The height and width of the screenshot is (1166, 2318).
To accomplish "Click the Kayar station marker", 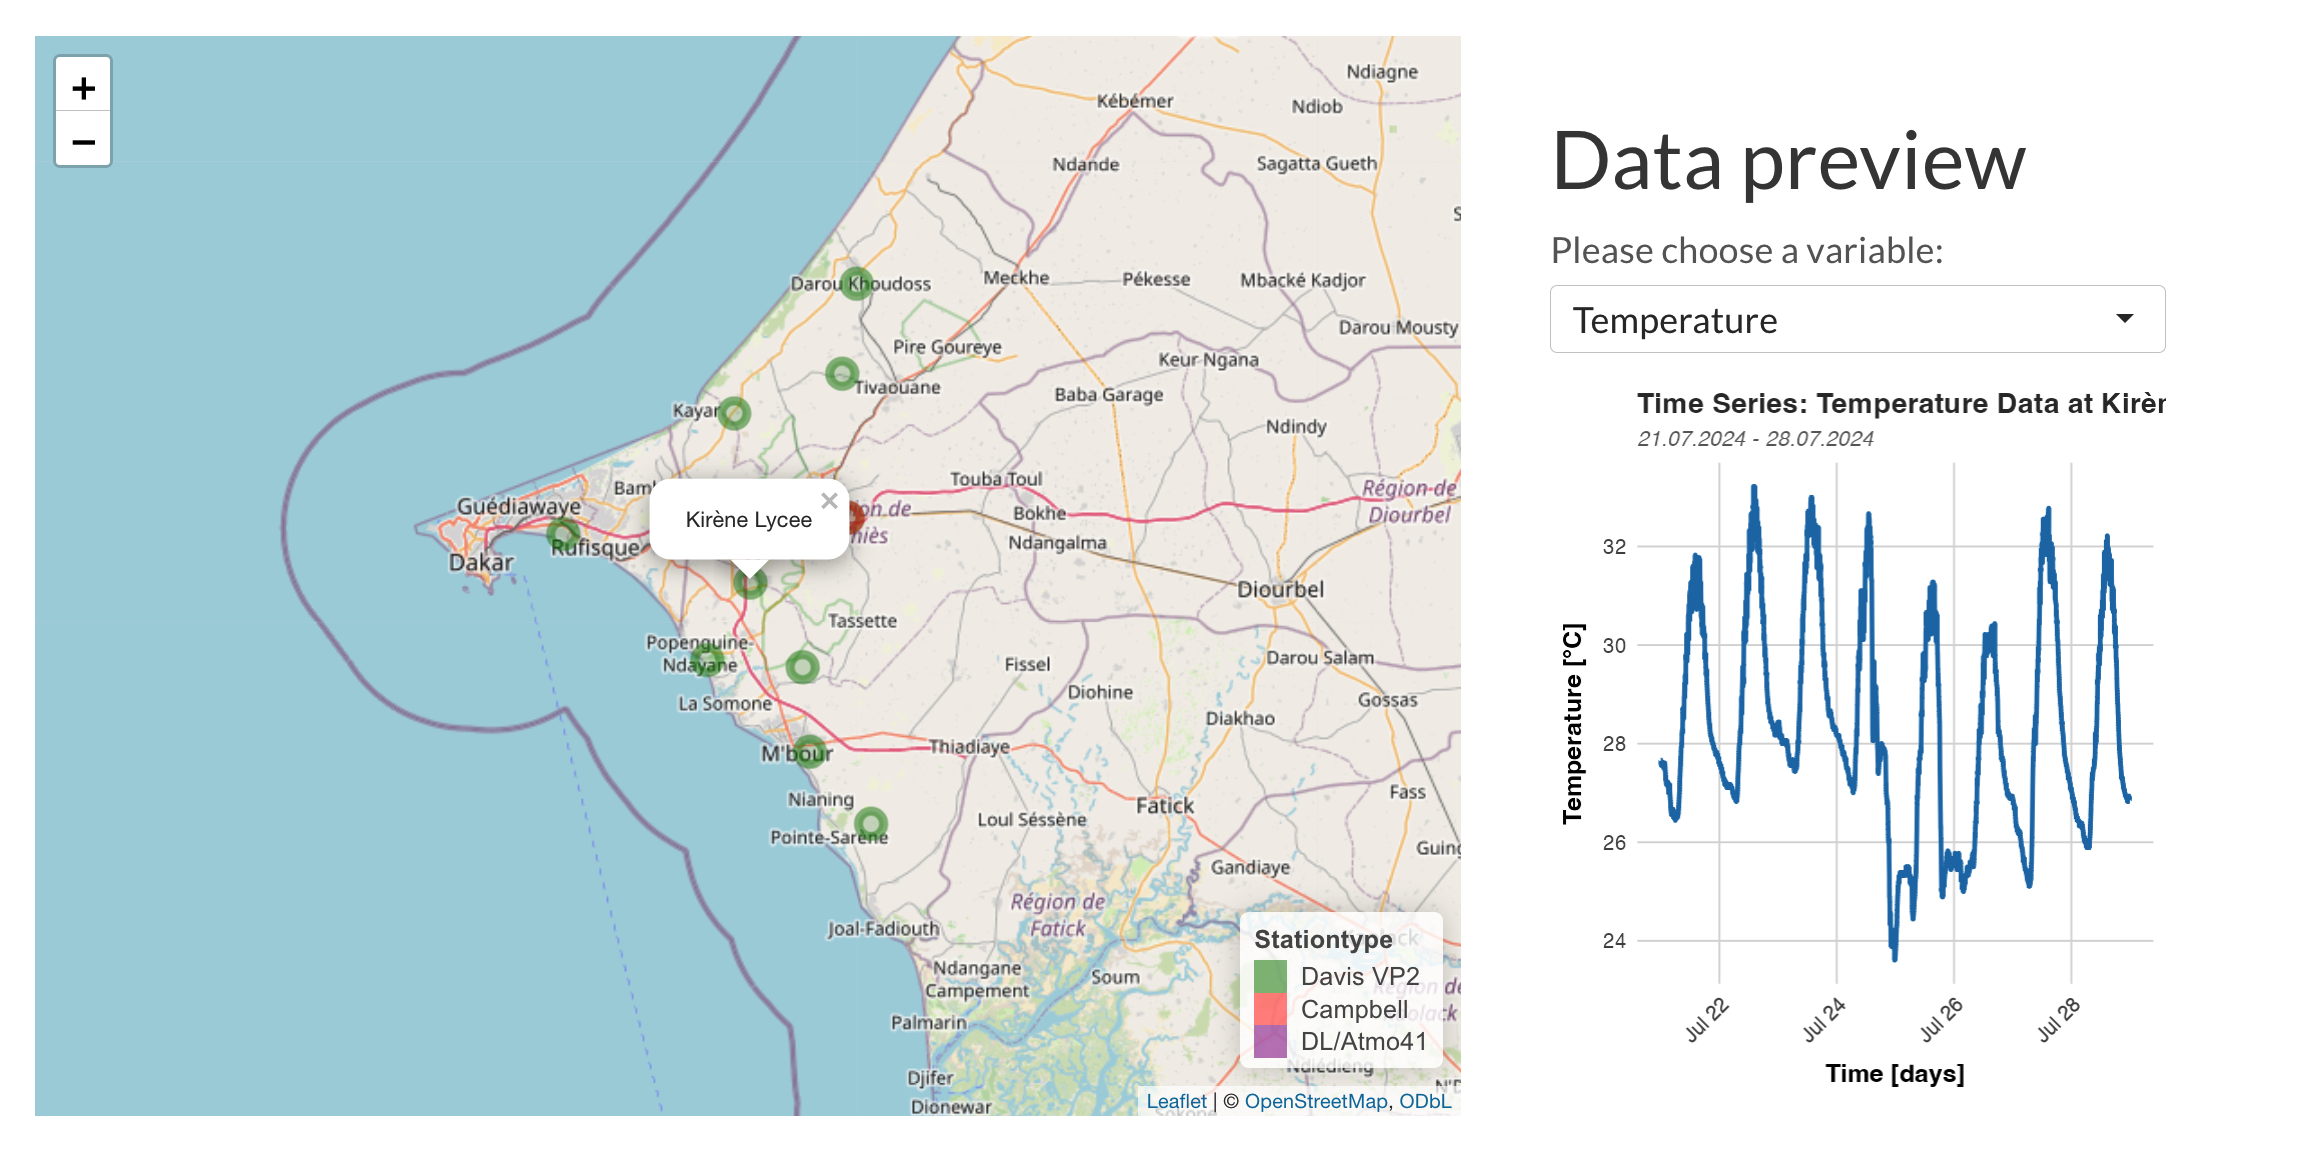I will (734, 413).
